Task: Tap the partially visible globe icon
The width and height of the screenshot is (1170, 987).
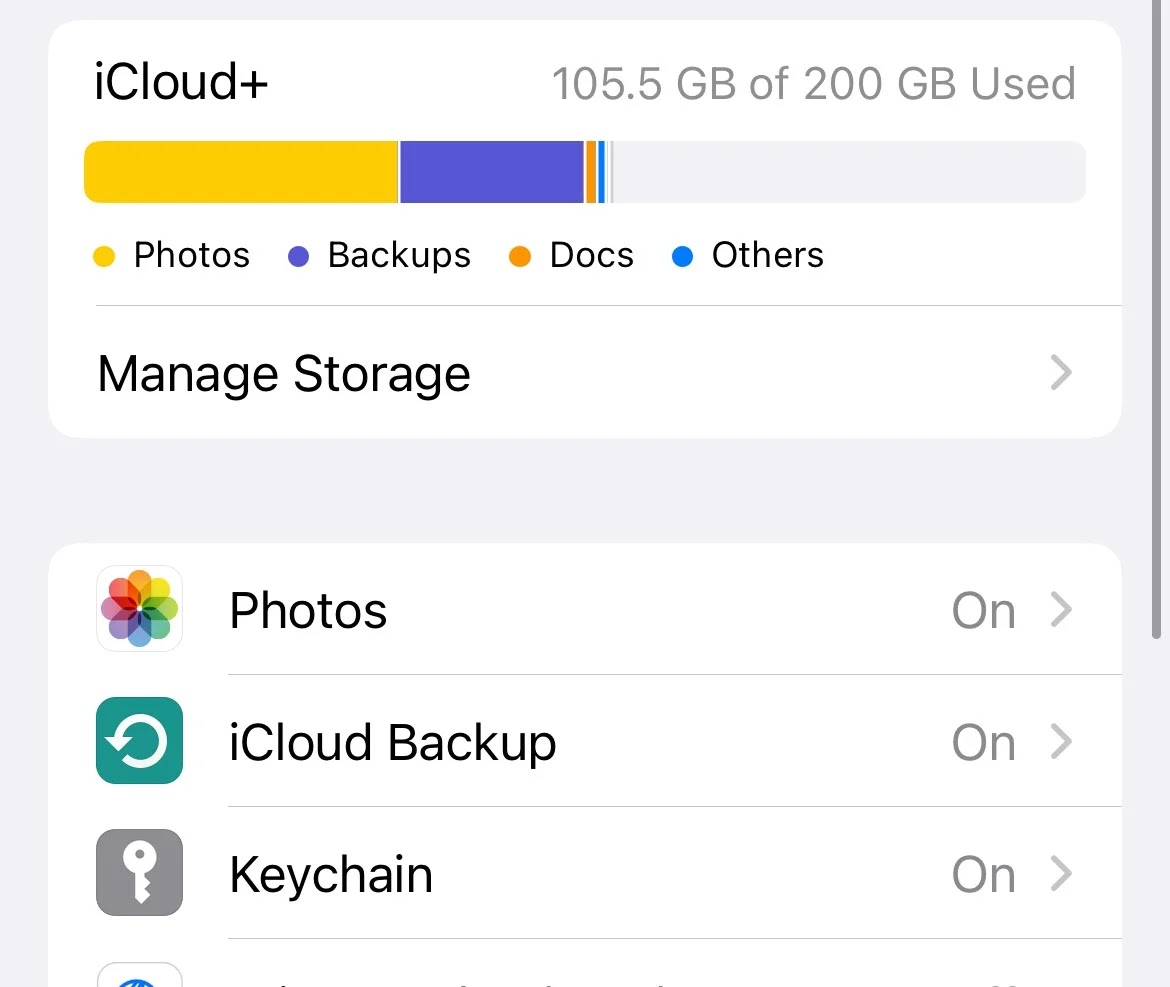Action: (x=140, y=975)
